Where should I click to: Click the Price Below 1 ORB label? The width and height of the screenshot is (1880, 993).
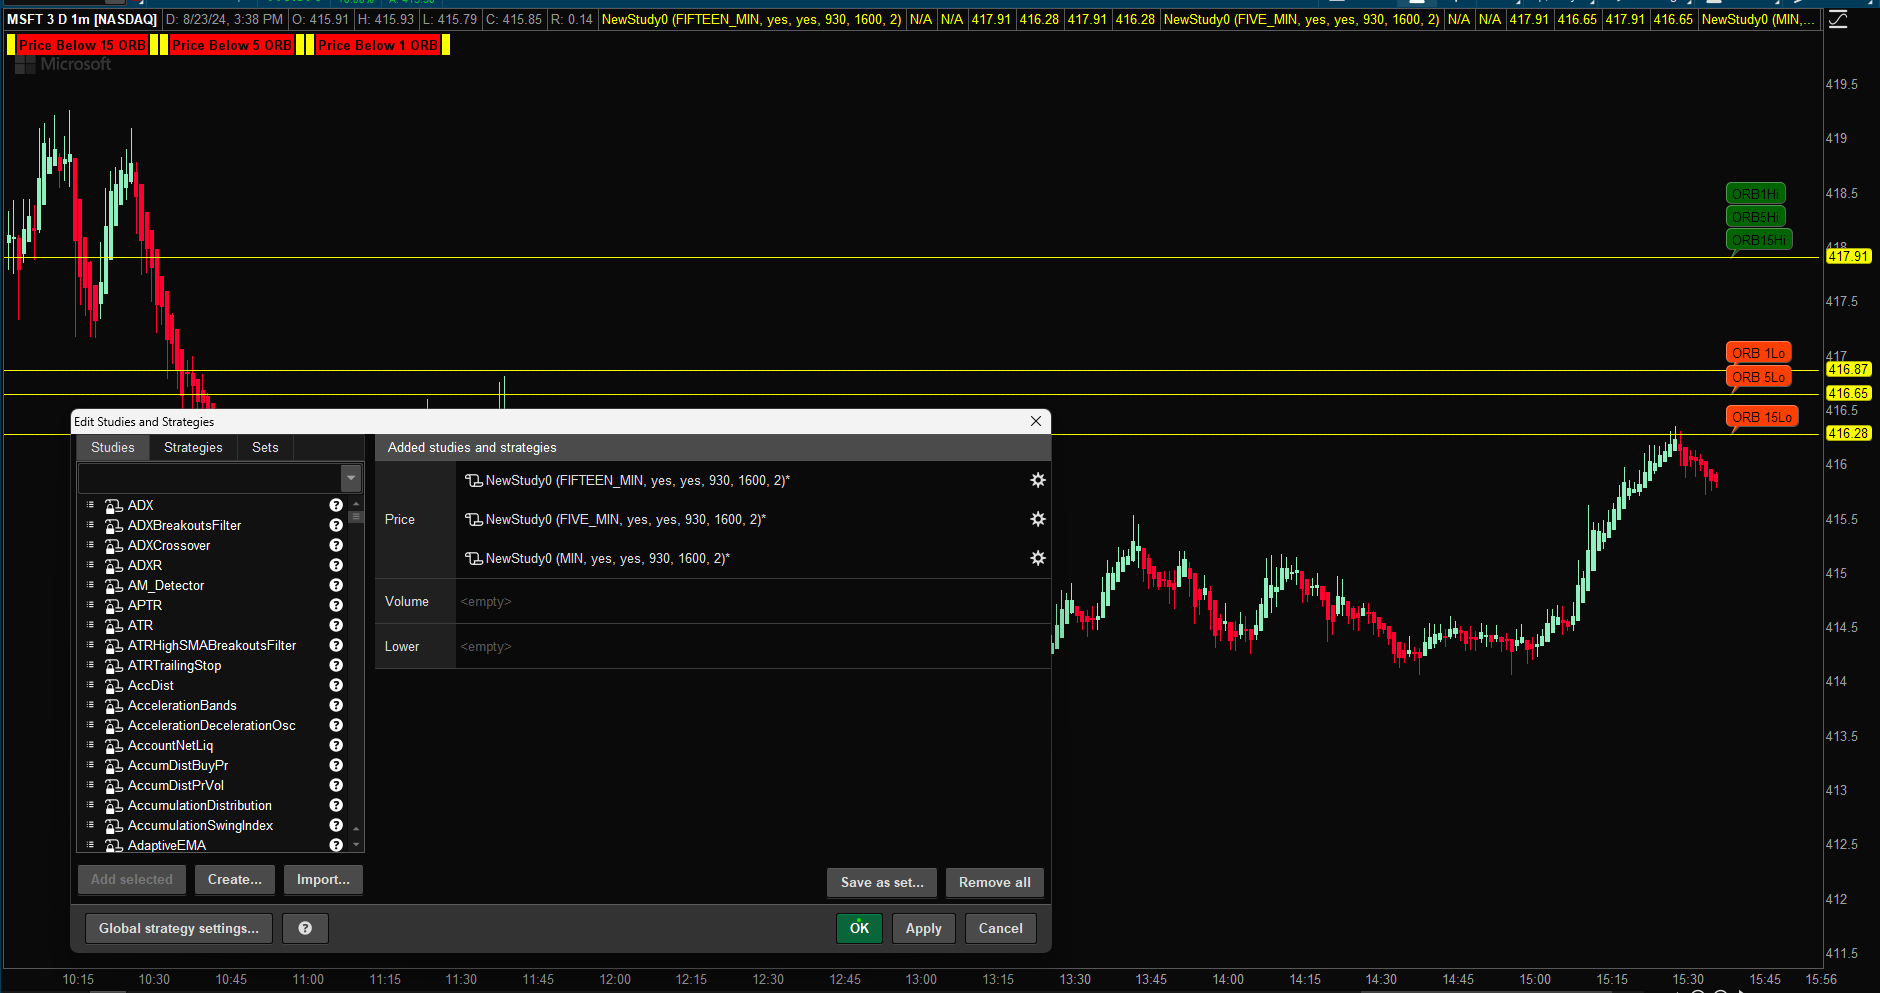click(378, 45)
